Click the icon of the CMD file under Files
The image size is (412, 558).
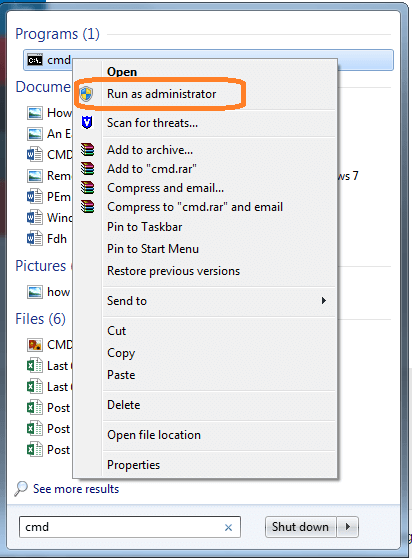[x=35, y=345]
